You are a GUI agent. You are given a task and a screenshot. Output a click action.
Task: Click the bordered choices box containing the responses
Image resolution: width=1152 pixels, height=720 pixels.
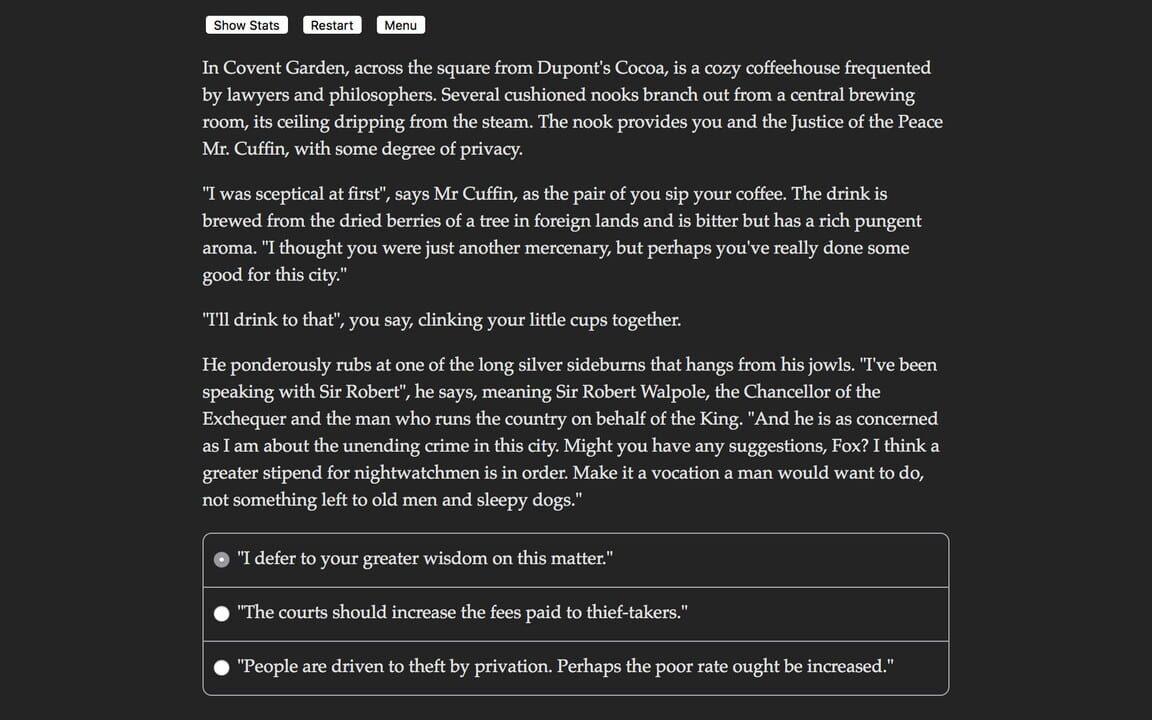click(x=575, y=612)
